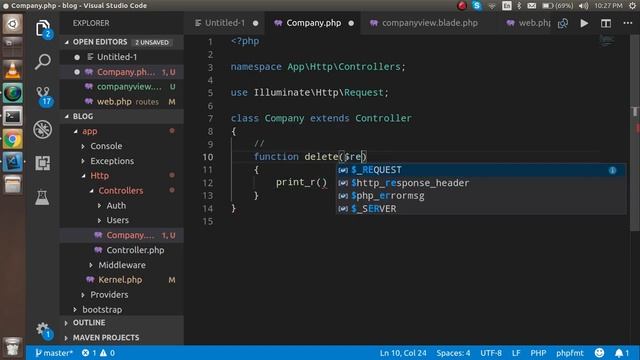Viewport: 640px width, 360px height.
Task: Select Company.php in the Controllers folder tree
Action: 122,236
